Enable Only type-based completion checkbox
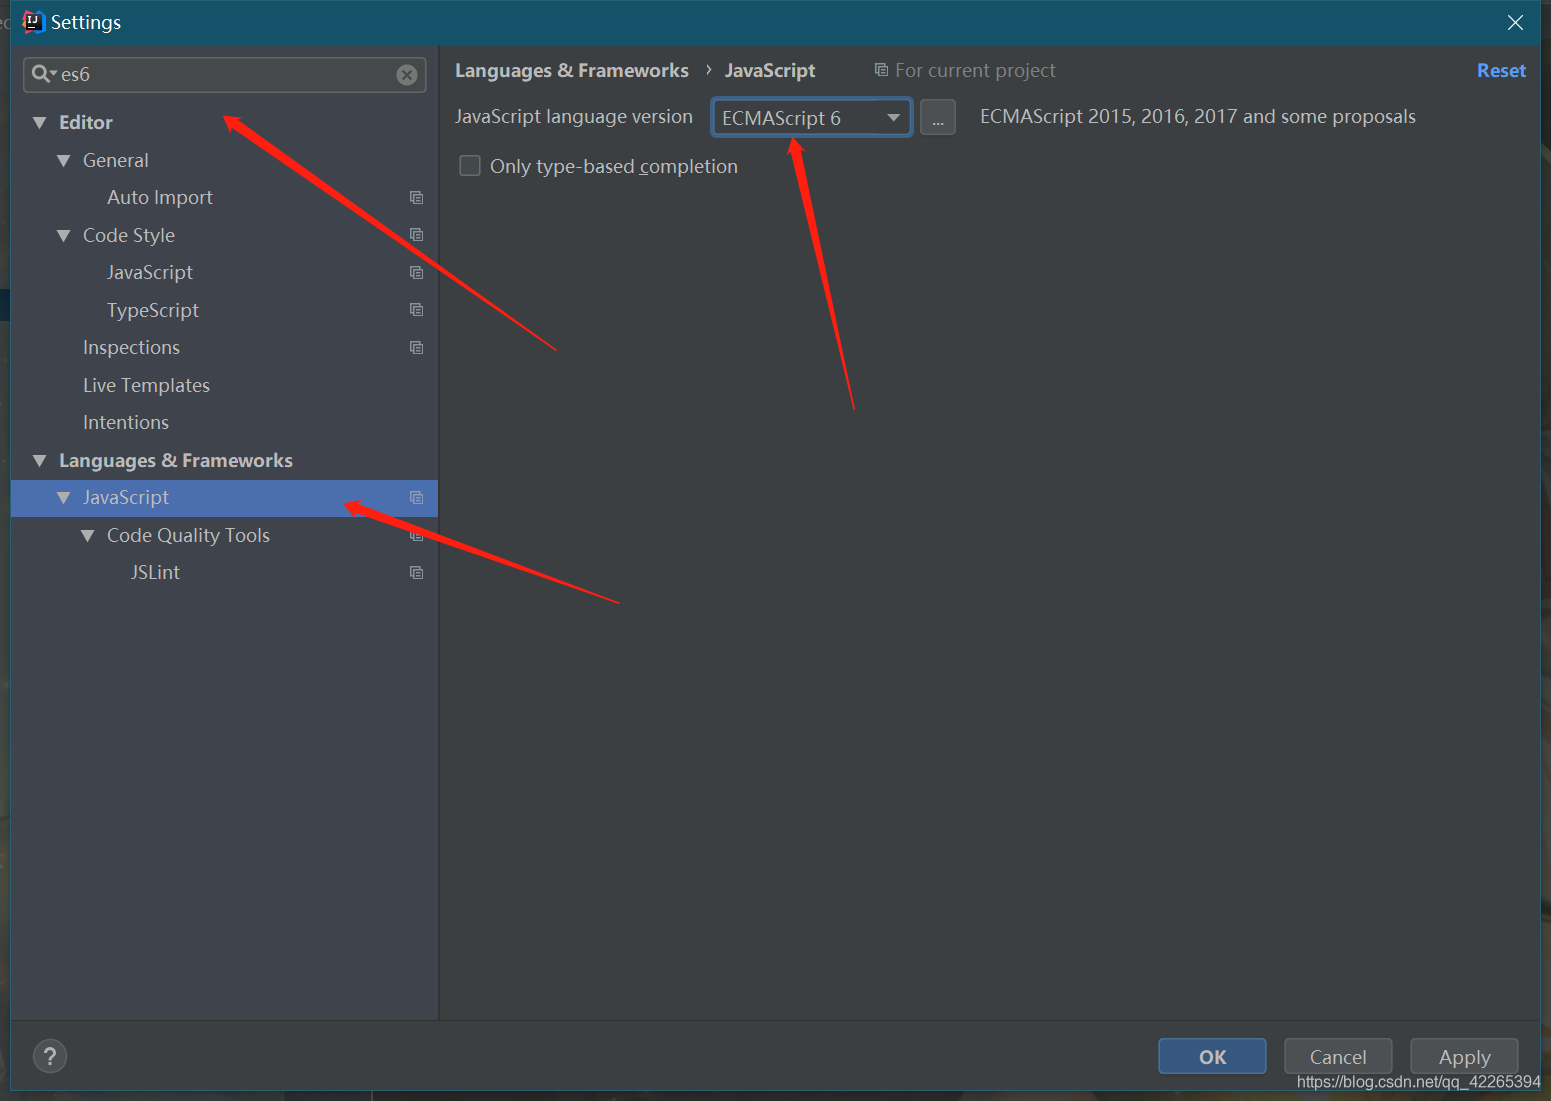Image resolution: width=1551 pixels, height=1101 pixels. coord(470,165)
